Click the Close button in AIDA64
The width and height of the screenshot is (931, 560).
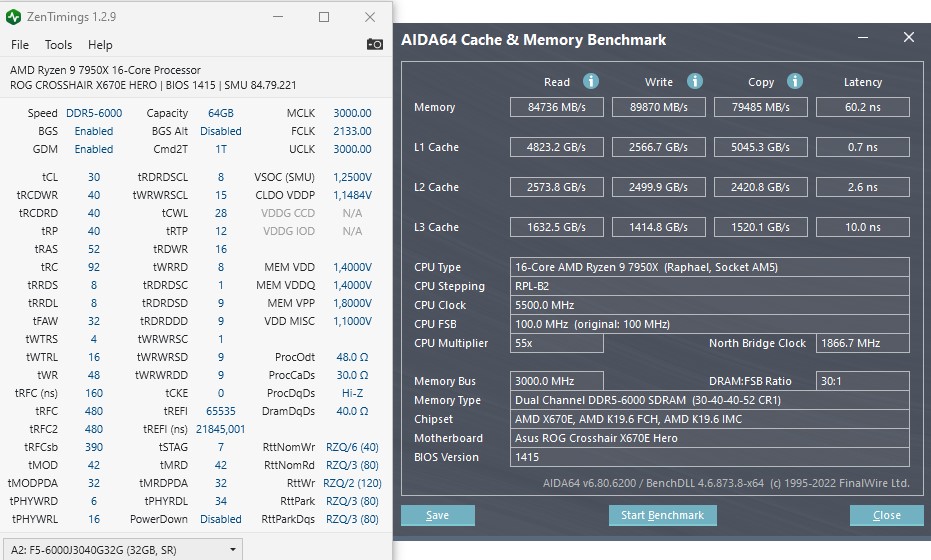[886, 515]
